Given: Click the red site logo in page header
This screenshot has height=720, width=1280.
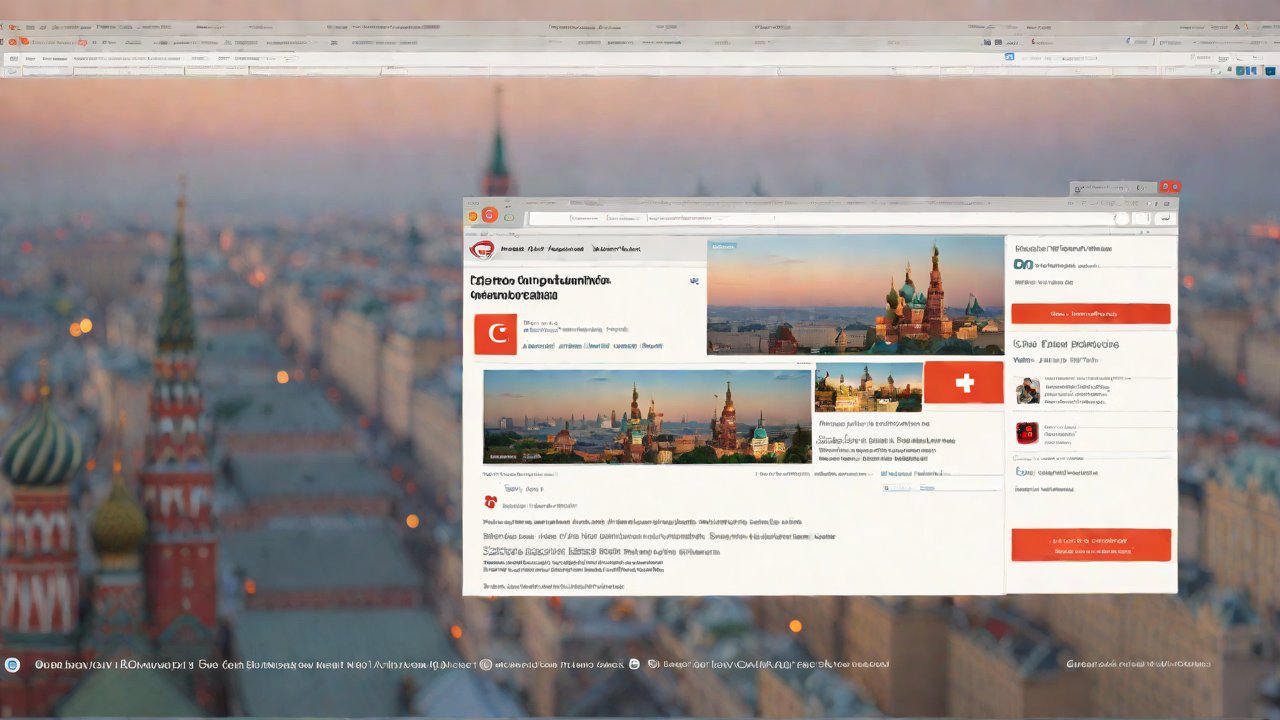Looking at the screenshot, I should [483, 250].
